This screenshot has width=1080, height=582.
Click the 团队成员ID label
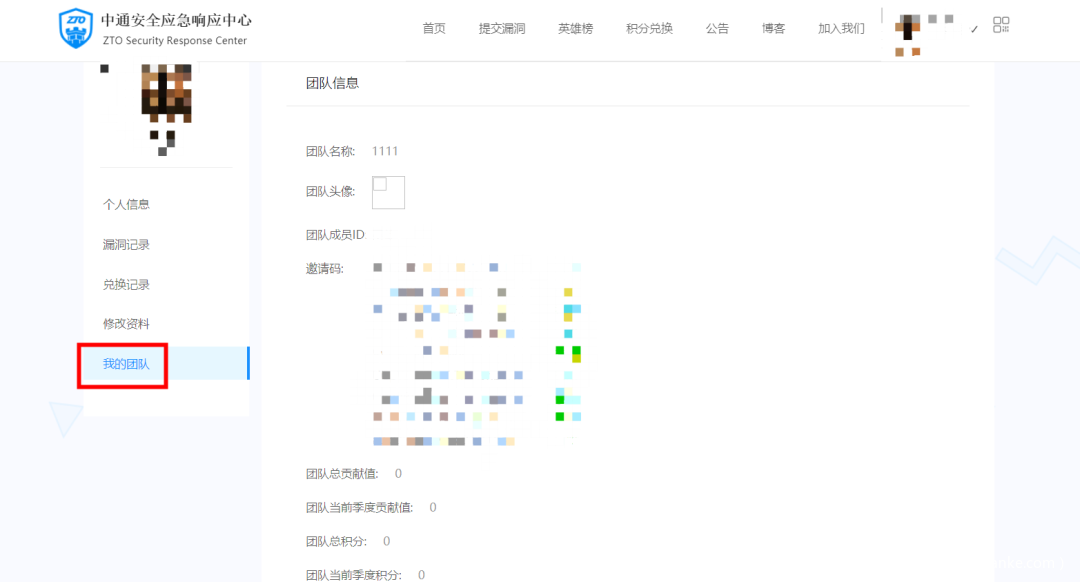pos(335,235)
